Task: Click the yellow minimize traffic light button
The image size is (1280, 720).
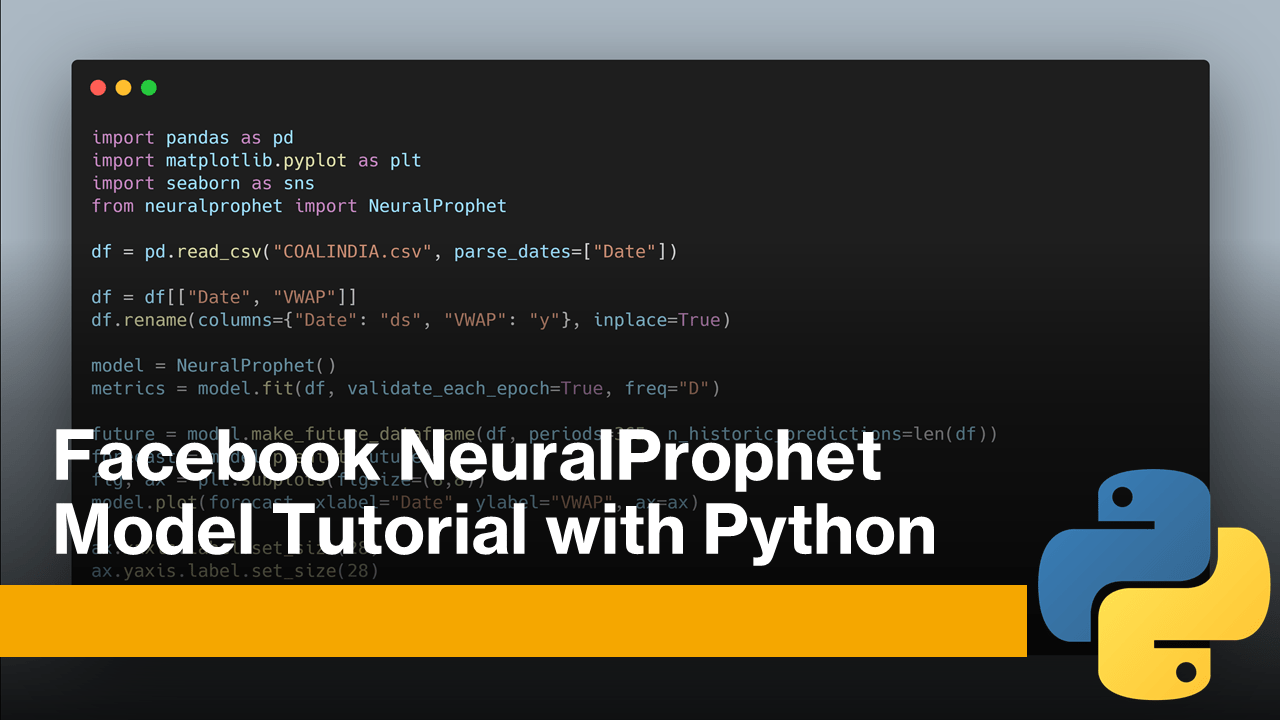Action: click(x=123, y=87)
